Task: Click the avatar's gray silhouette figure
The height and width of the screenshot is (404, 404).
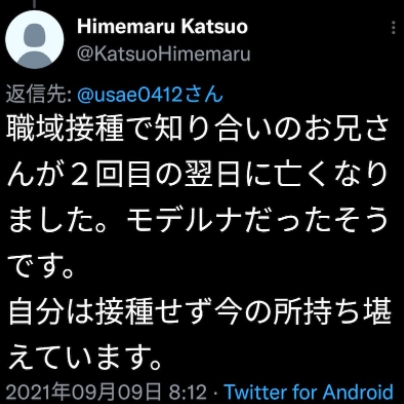Action: click(x=35, y=45)
